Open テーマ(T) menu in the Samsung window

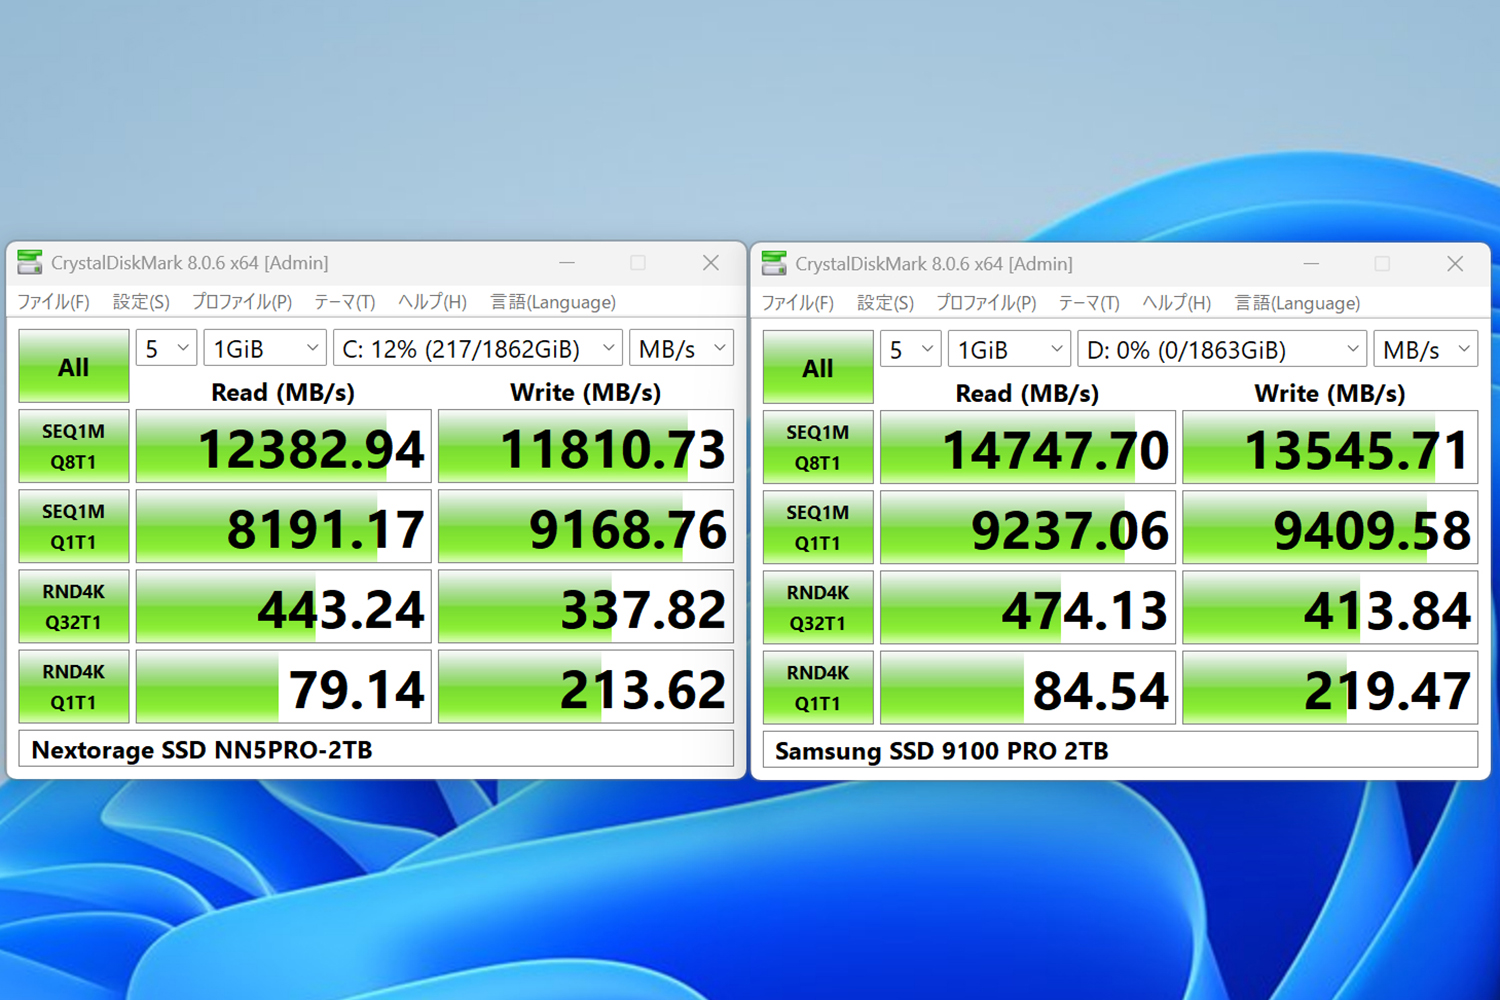pos(1089,303)
